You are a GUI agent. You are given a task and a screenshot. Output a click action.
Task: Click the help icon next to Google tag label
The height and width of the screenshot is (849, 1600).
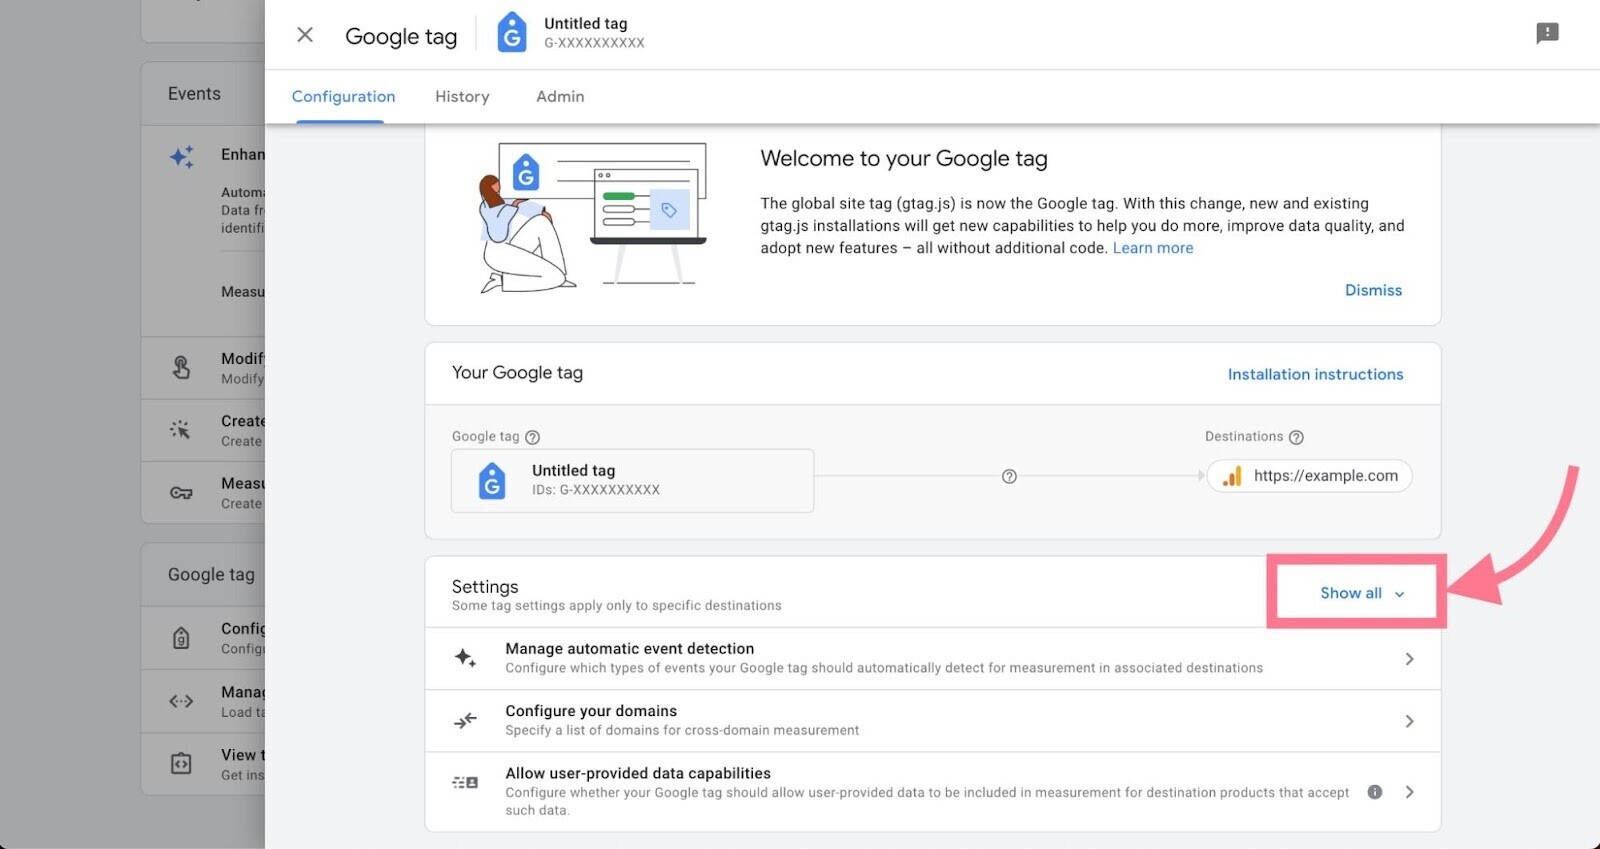tap(533, 437)
